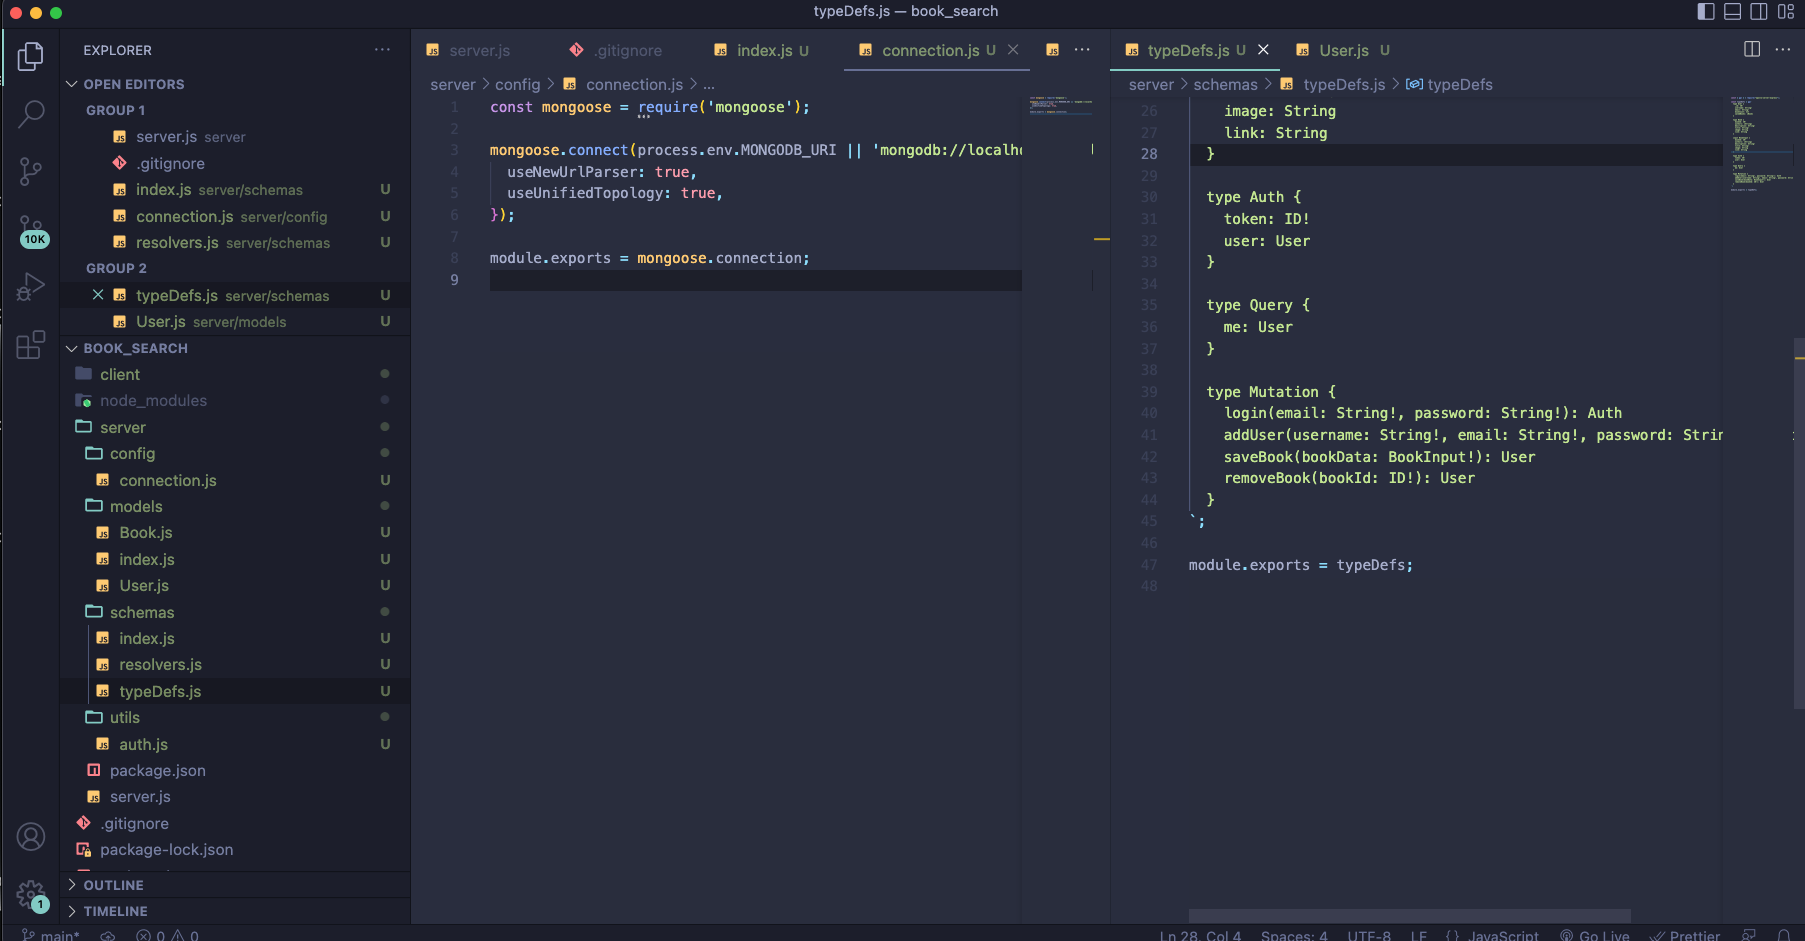Viewport: 1805px width, 941px height.
Task: Close typeDefs.js in Open Editors list
Action: point(98,295)
